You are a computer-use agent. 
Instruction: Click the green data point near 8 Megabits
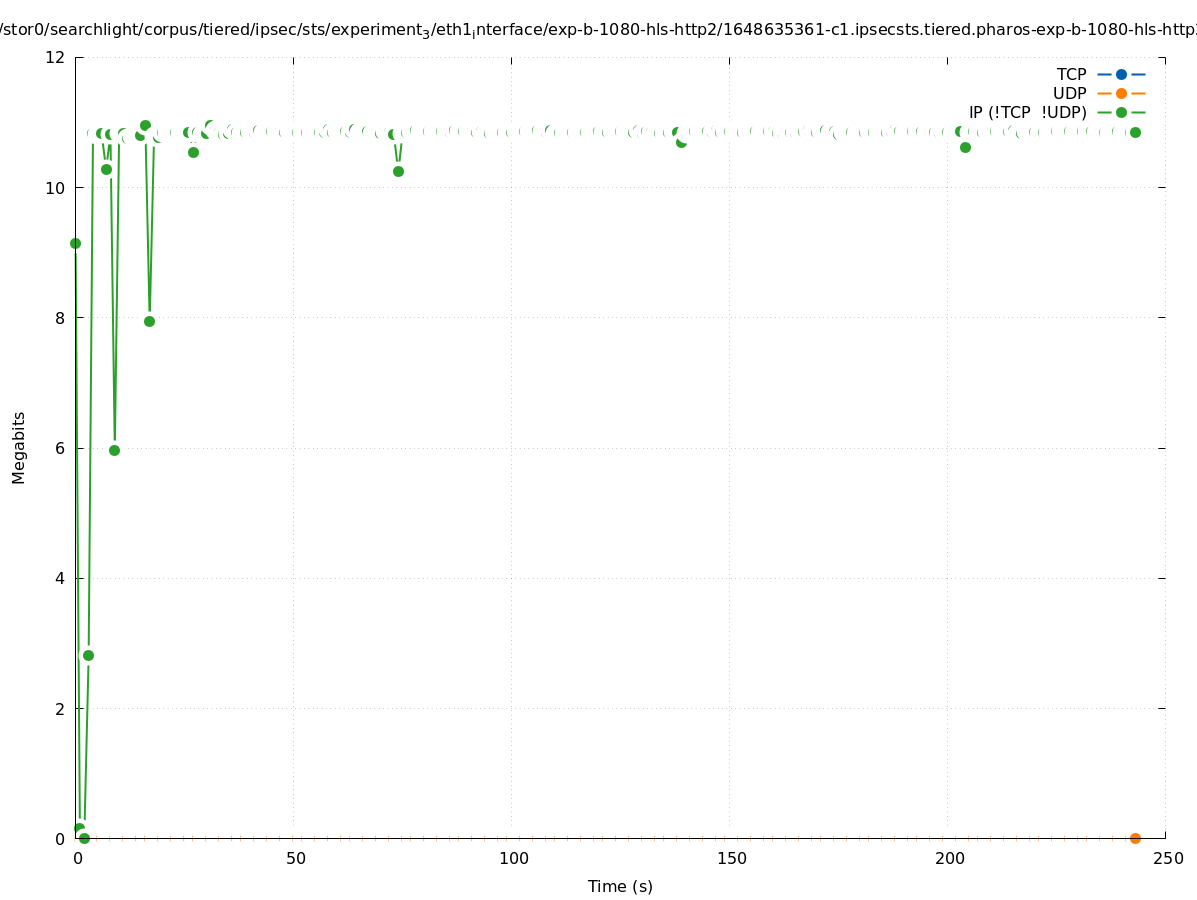point(149,321)
